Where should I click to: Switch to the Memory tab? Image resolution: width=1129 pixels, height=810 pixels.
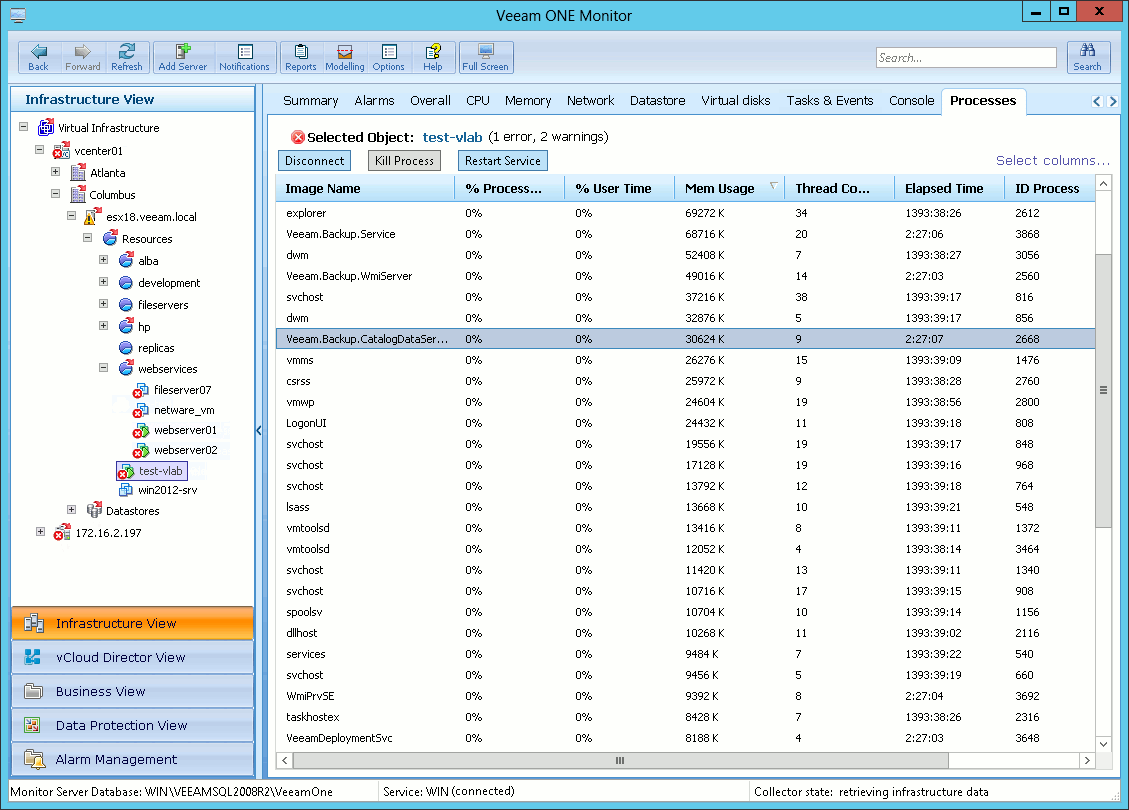[528, 101]
